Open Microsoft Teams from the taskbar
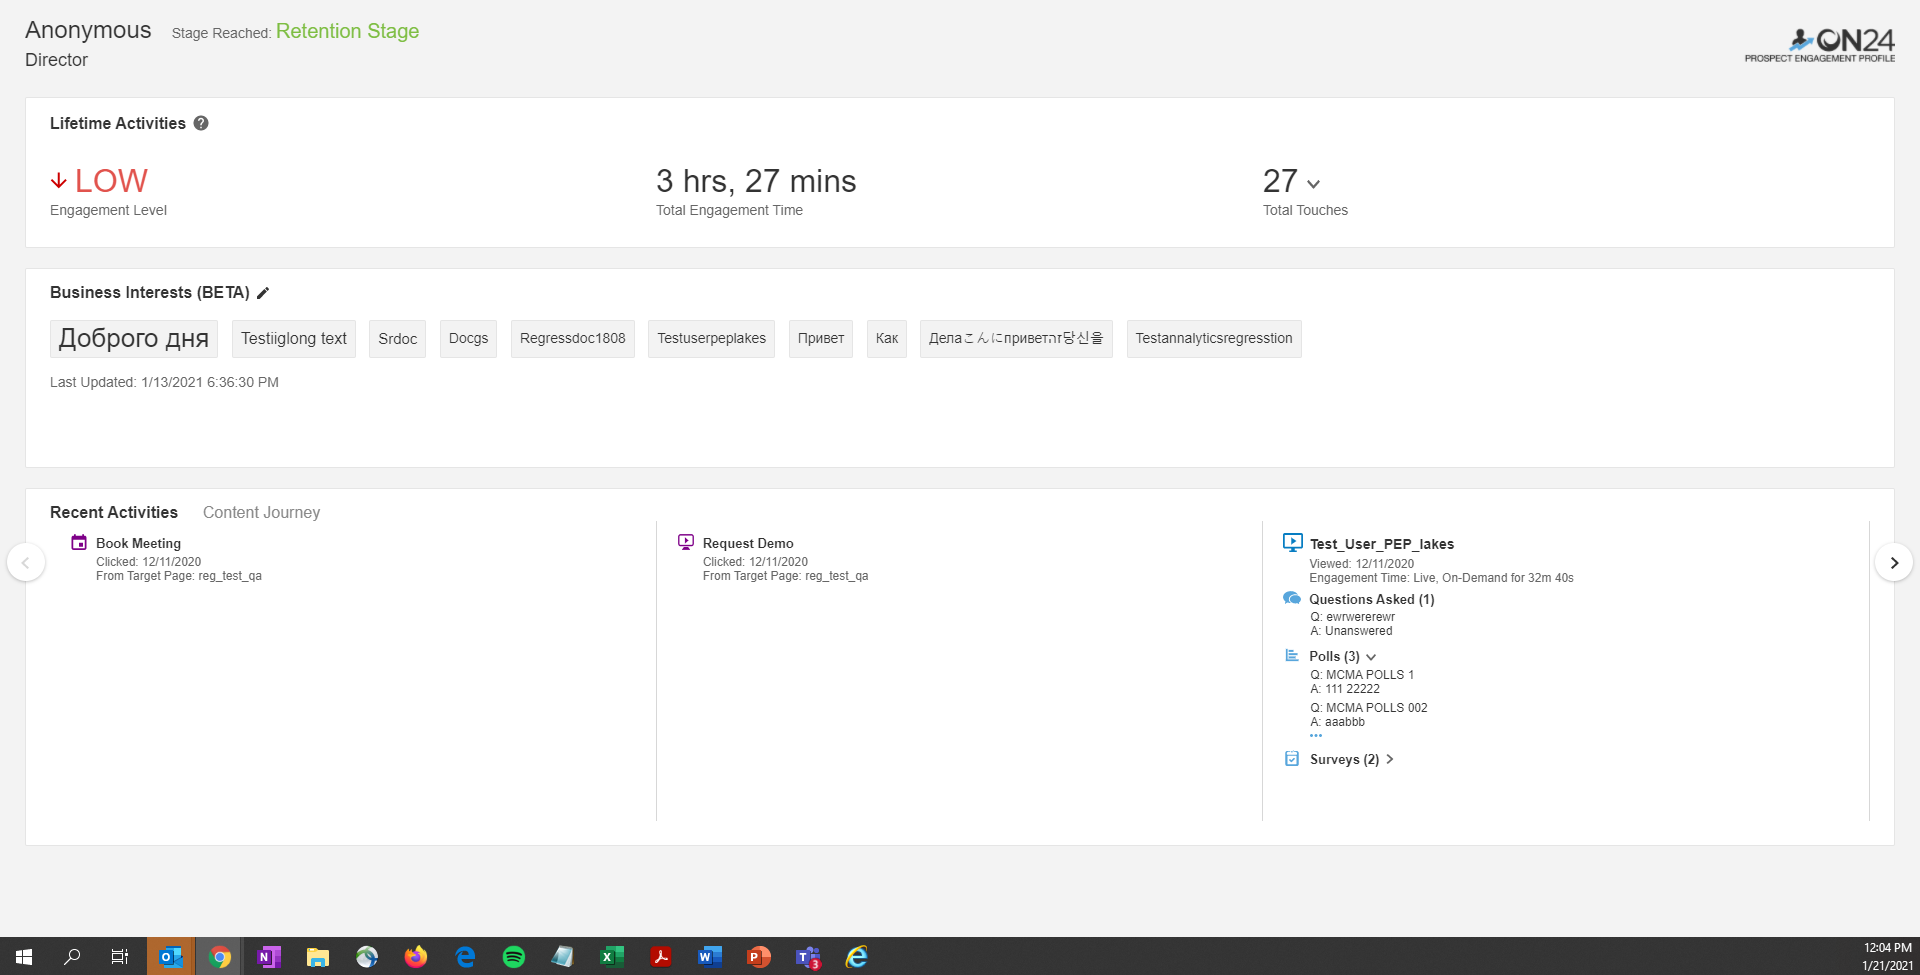The image size is (1920, 975). 808,957
